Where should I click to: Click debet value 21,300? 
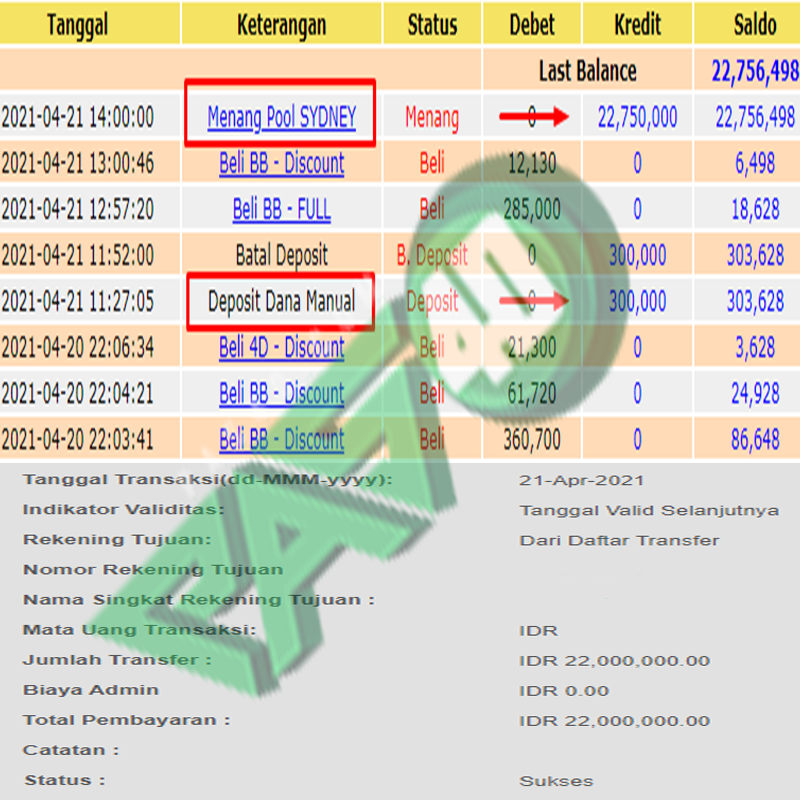click(x=532, y=347)
